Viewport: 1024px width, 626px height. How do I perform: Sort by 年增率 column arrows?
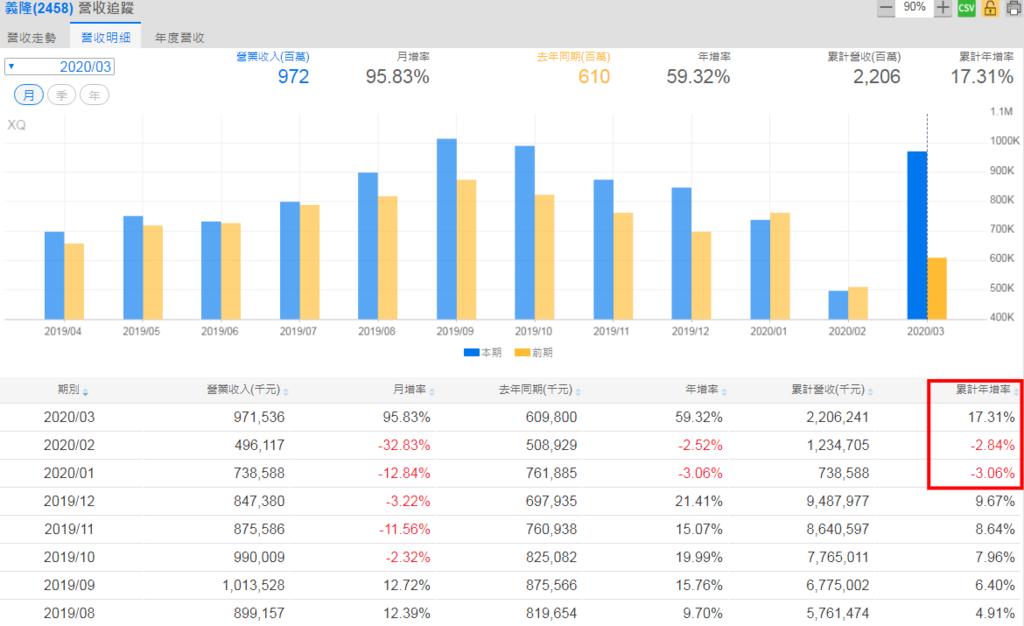click(x=725, y=391)
